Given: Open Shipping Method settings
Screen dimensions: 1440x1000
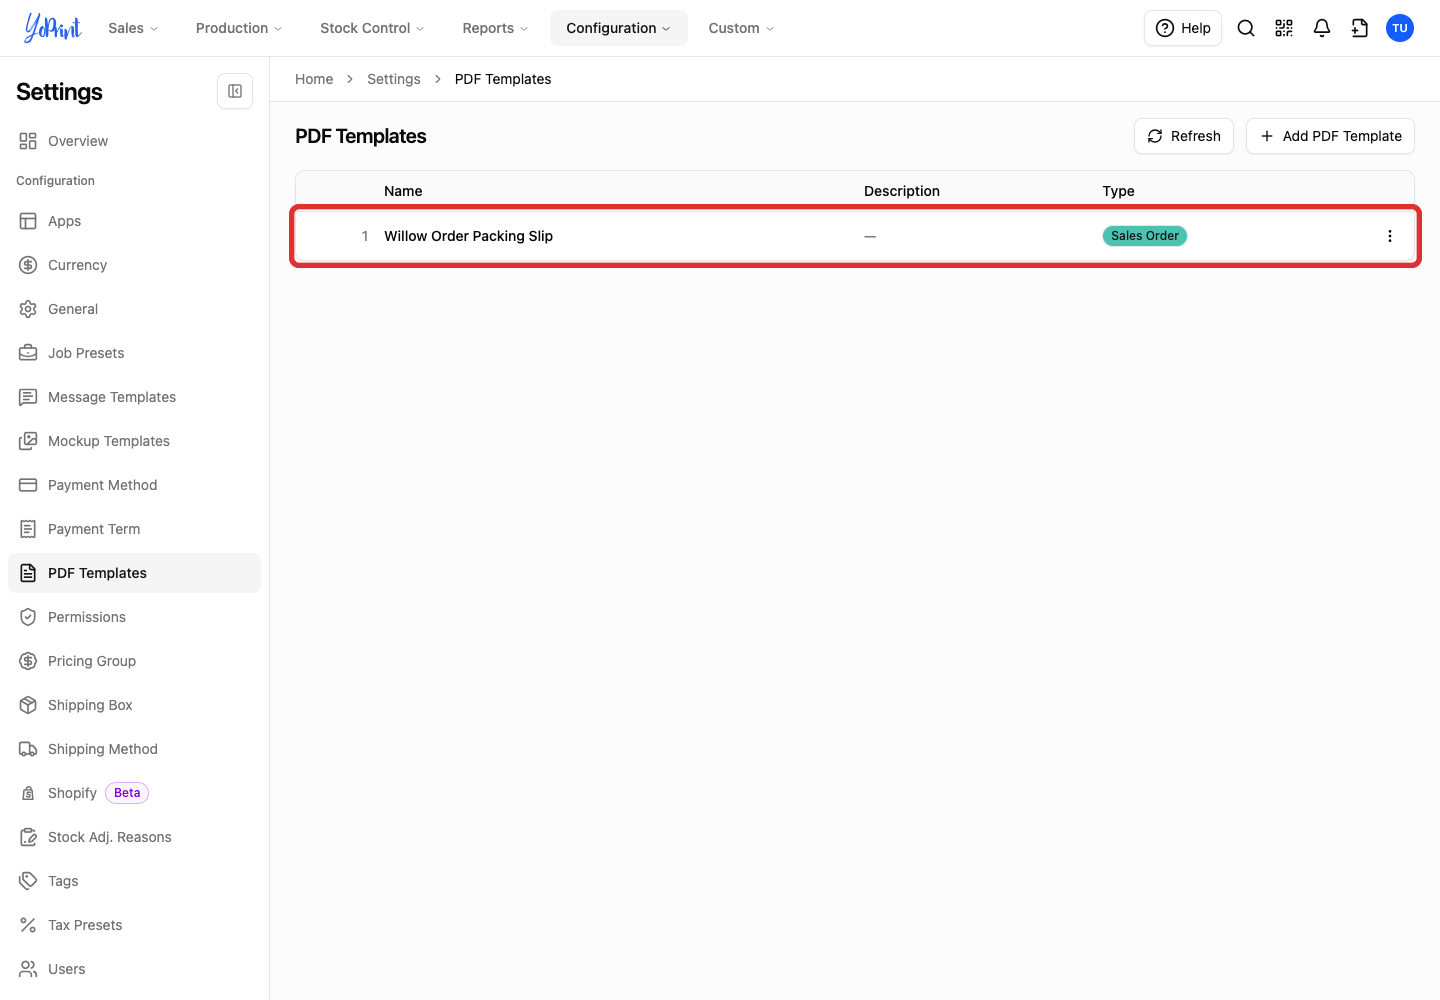Looking at the screenshot, I should click(134, 749).
